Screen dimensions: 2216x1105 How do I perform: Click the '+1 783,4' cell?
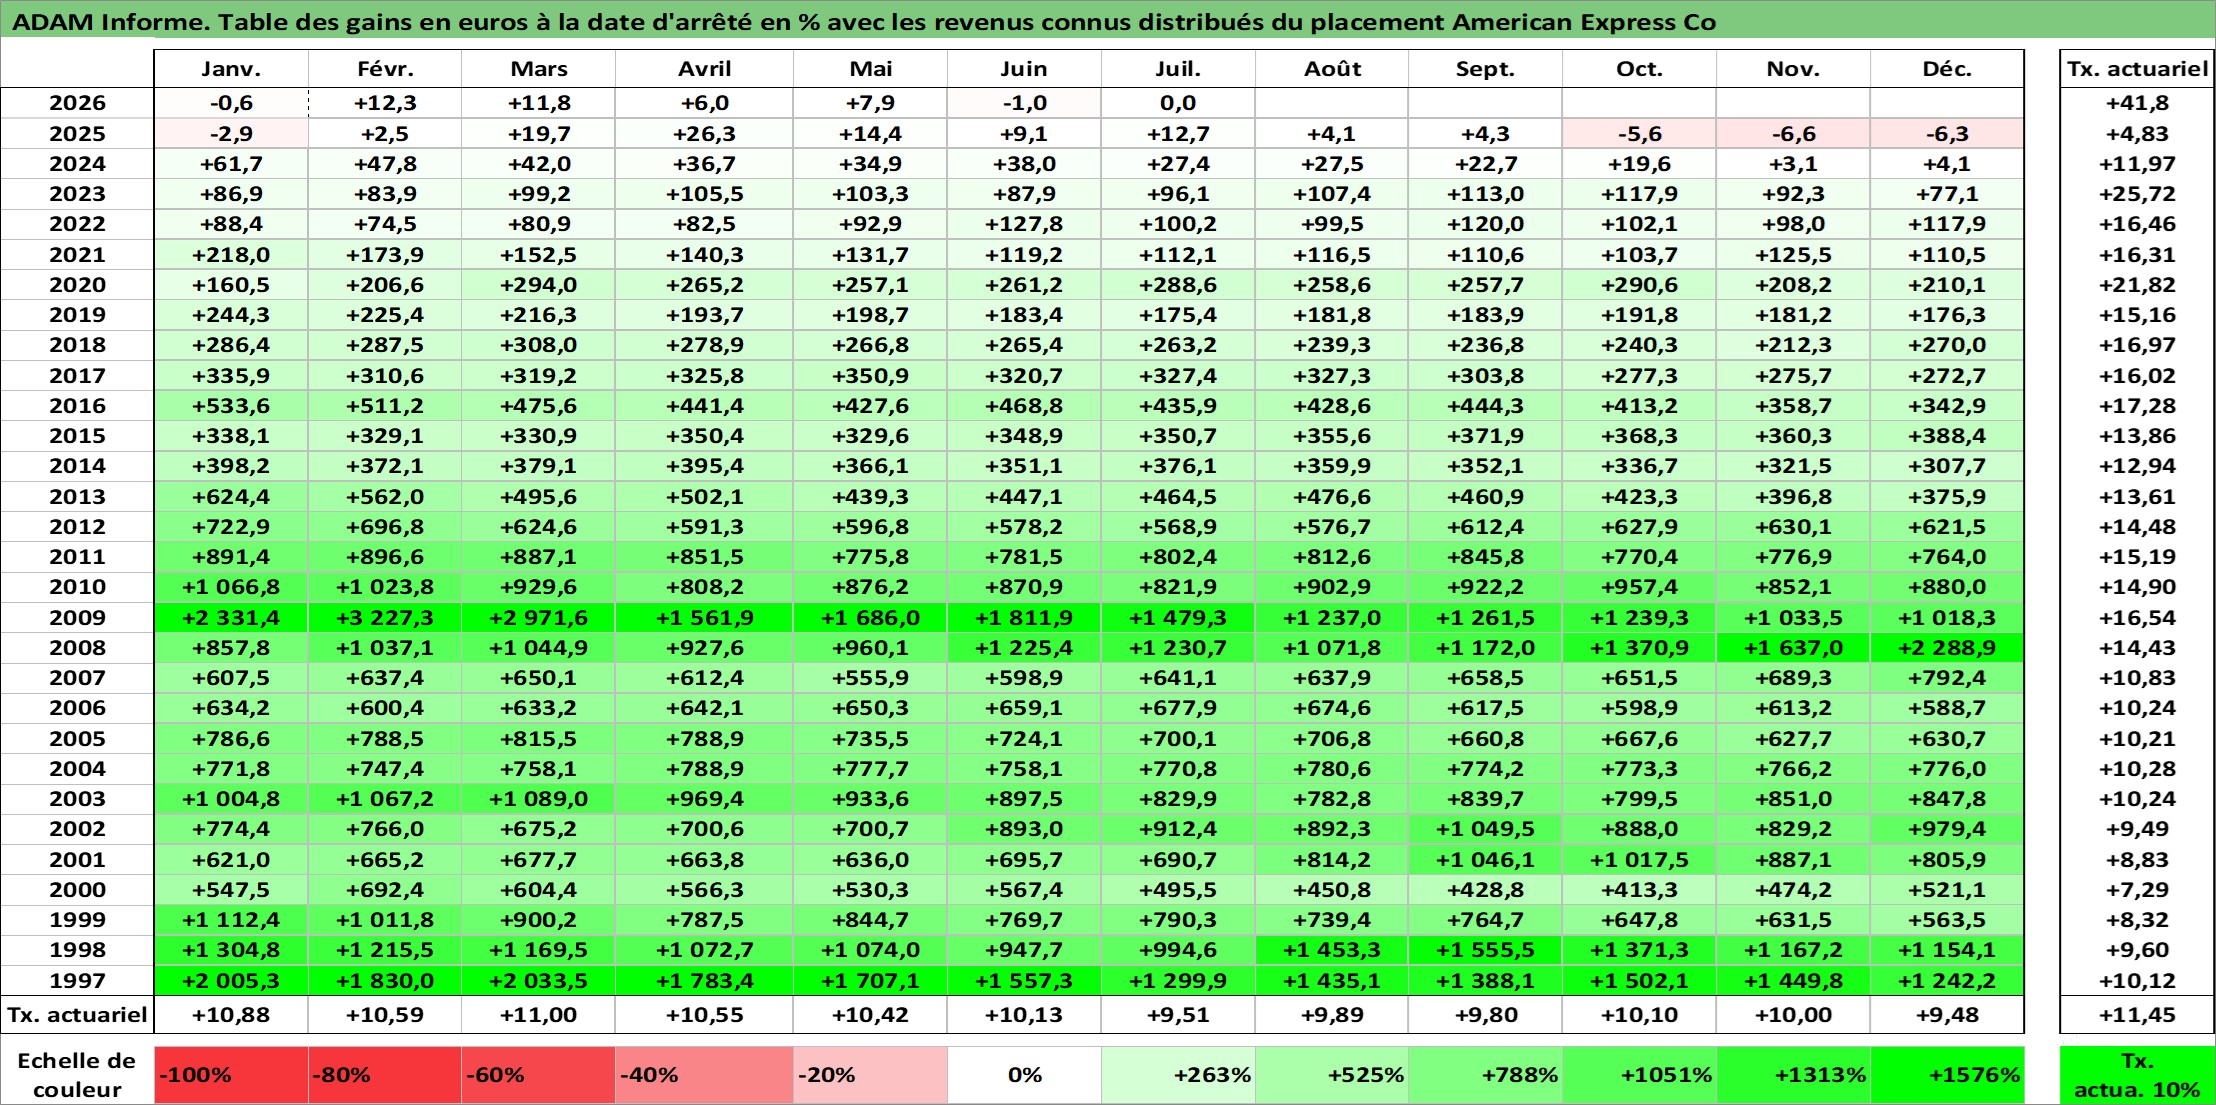pyautogui.click(x=704, y=981)
